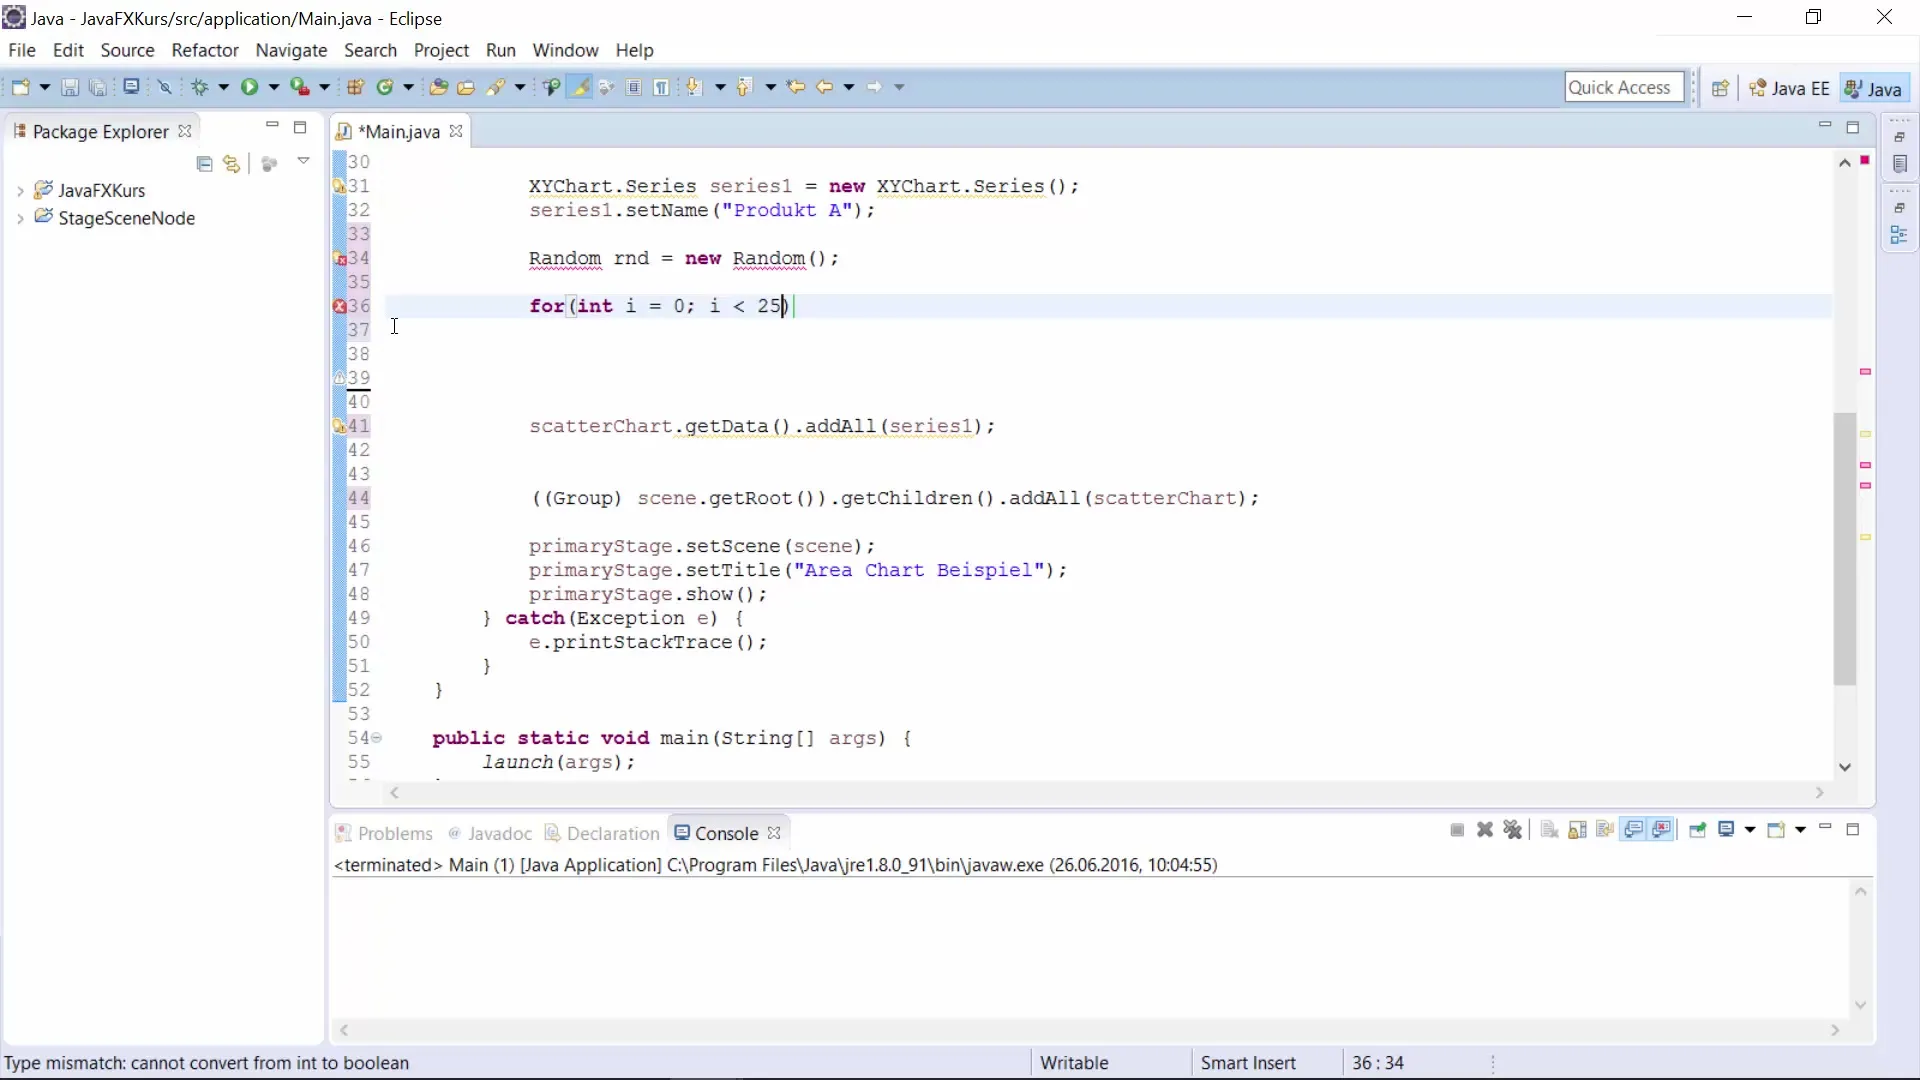The height and width of the screenshot is (1080, 1920).
Task: Click the Open Type toolbar icon
Action: (438, 87)
